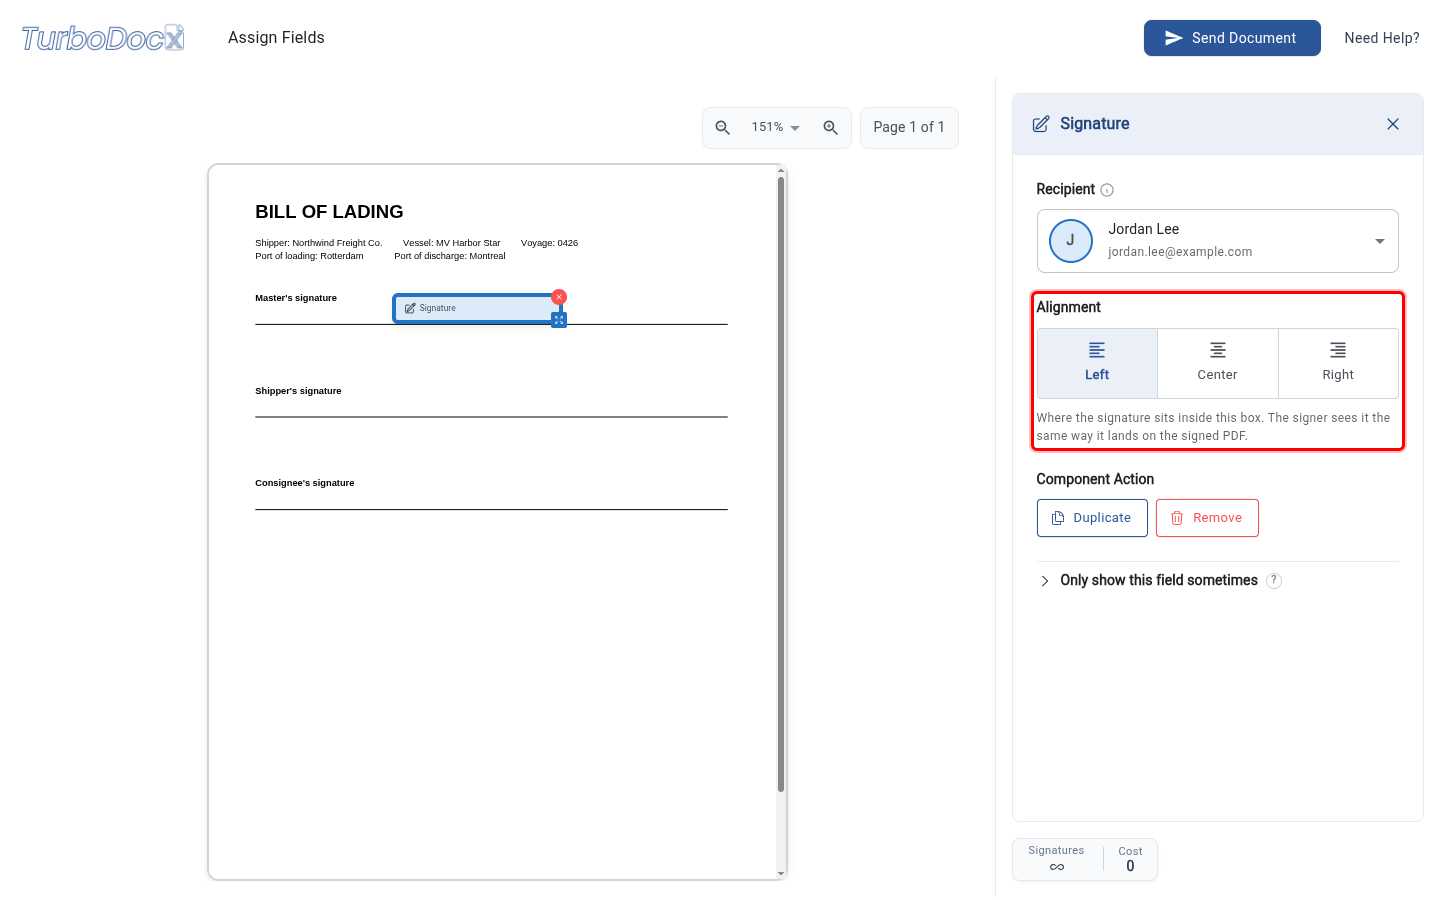Click the scrollbar up arrow
This screenshot has height=900, width=1440.
coord(781,170)
